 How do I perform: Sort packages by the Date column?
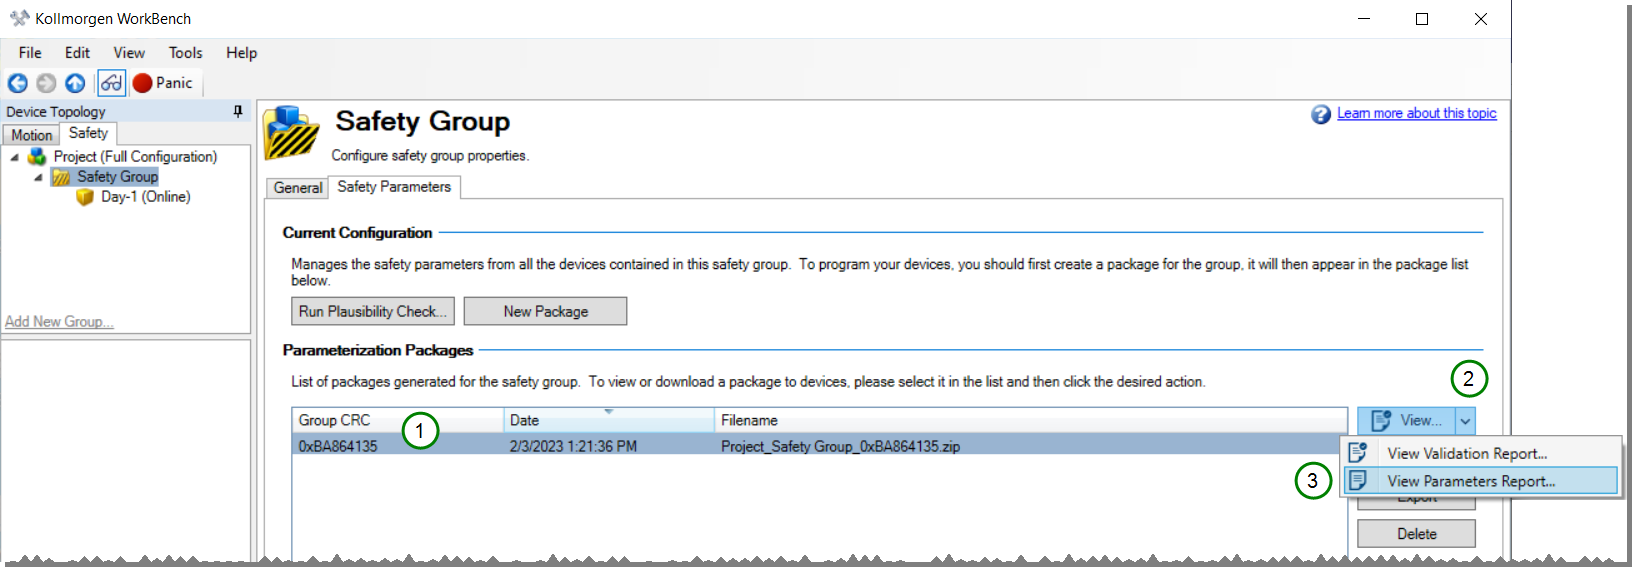click(609, 421)
